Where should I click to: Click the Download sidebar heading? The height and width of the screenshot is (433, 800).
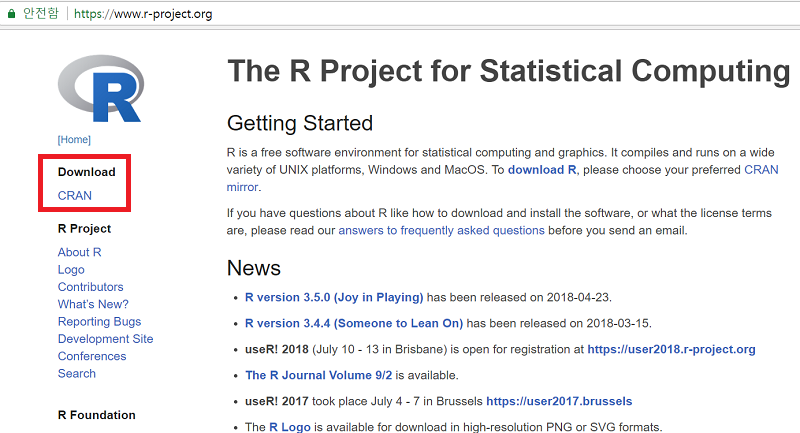[87, 172]
